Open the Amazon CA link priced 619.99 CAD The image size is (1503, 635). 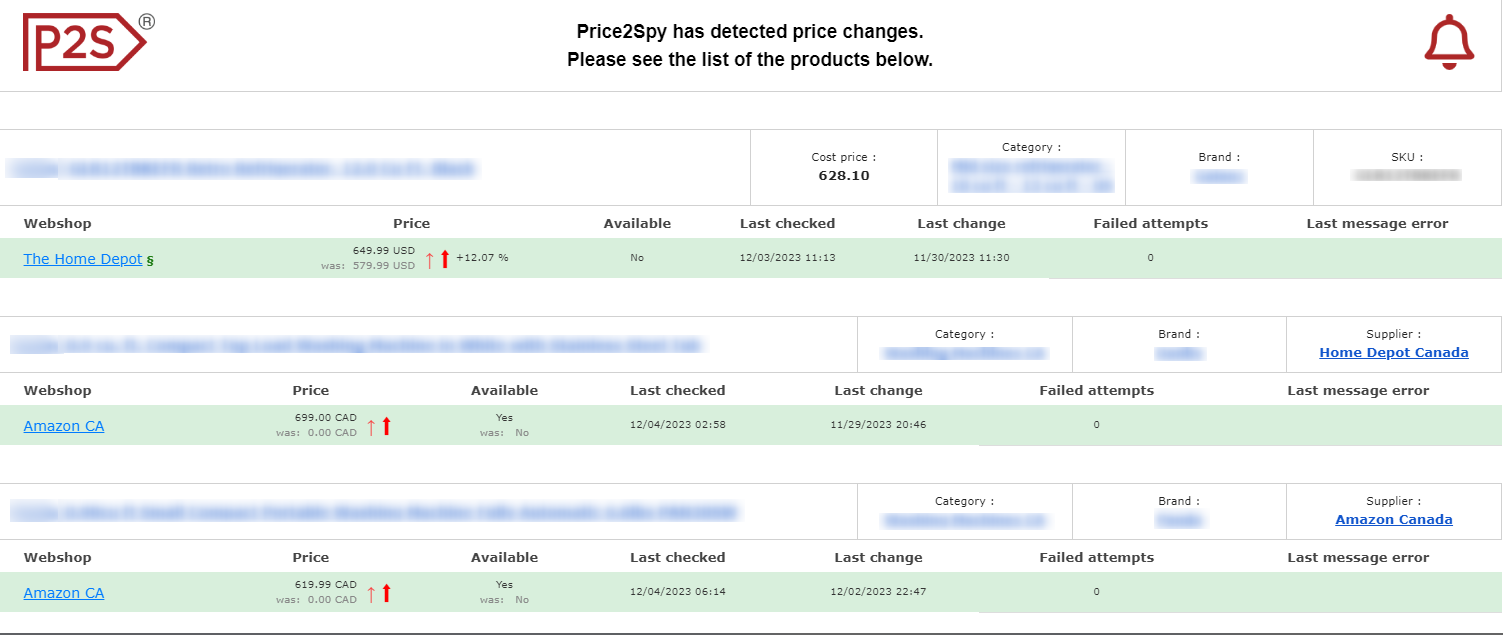coord(64,593)
